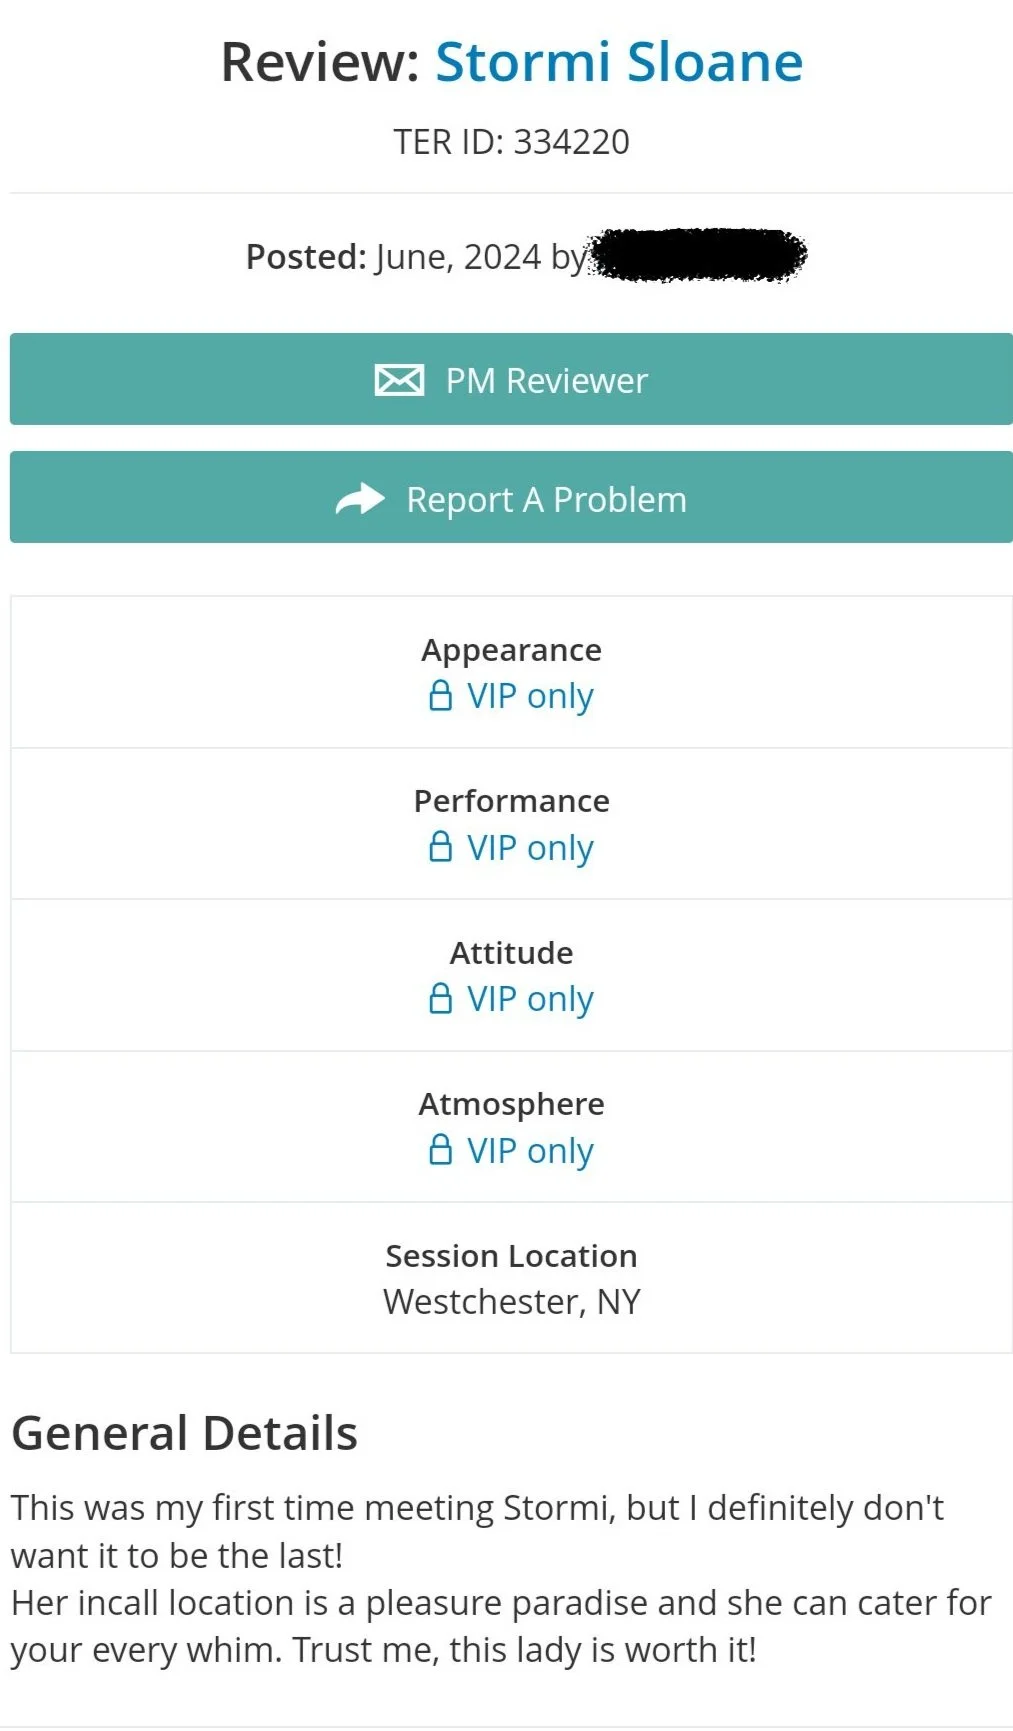The width and height of the screenshot is (1013, 1731).
Task: Click the lock icon under Attitude
Action: click(440, 998)
